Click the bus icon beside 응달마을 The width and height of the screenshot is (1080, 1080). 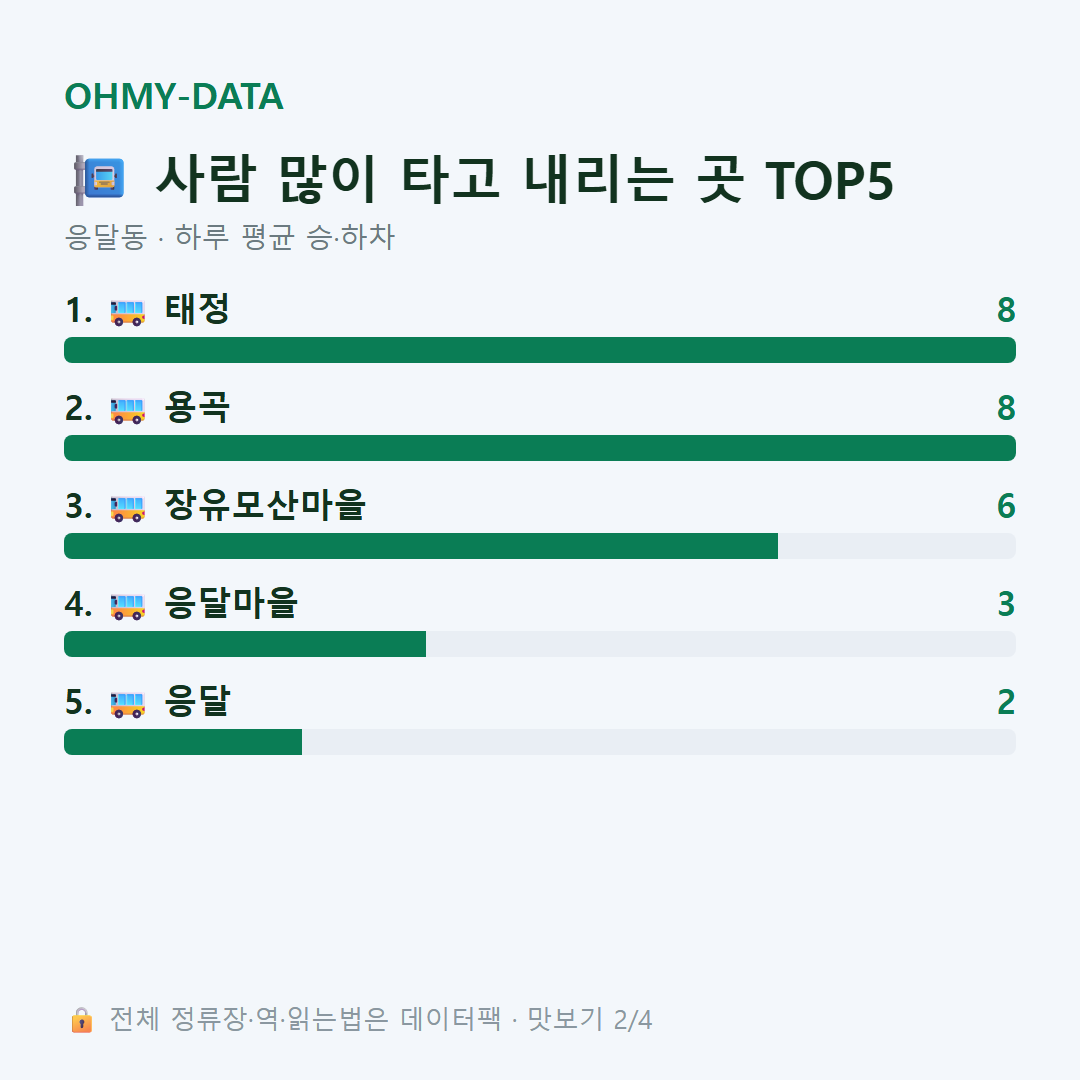click(127, 606)
